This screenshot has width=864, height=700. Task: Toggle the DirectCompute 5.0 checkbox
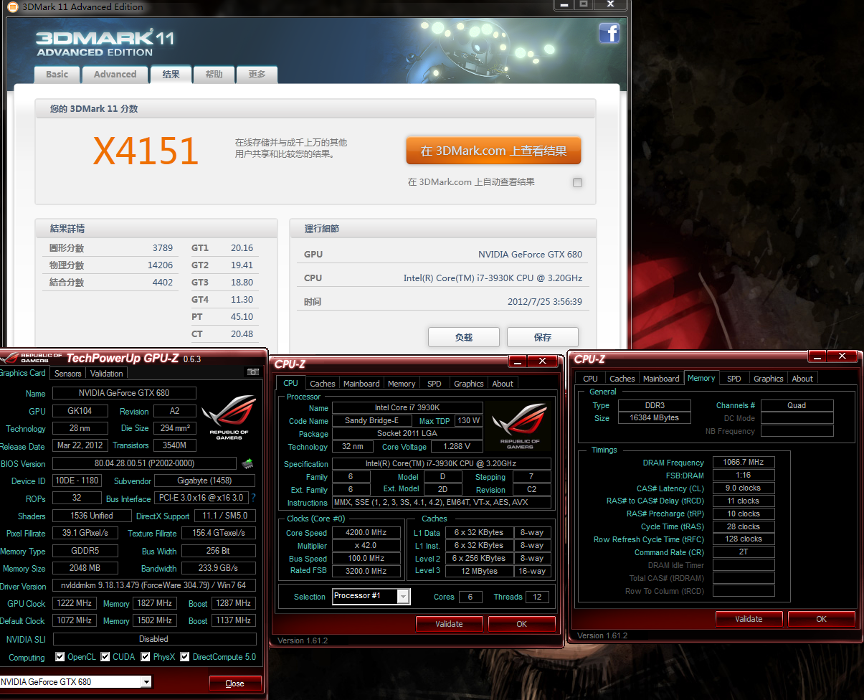pyautogui.click(x=185, y=656)
